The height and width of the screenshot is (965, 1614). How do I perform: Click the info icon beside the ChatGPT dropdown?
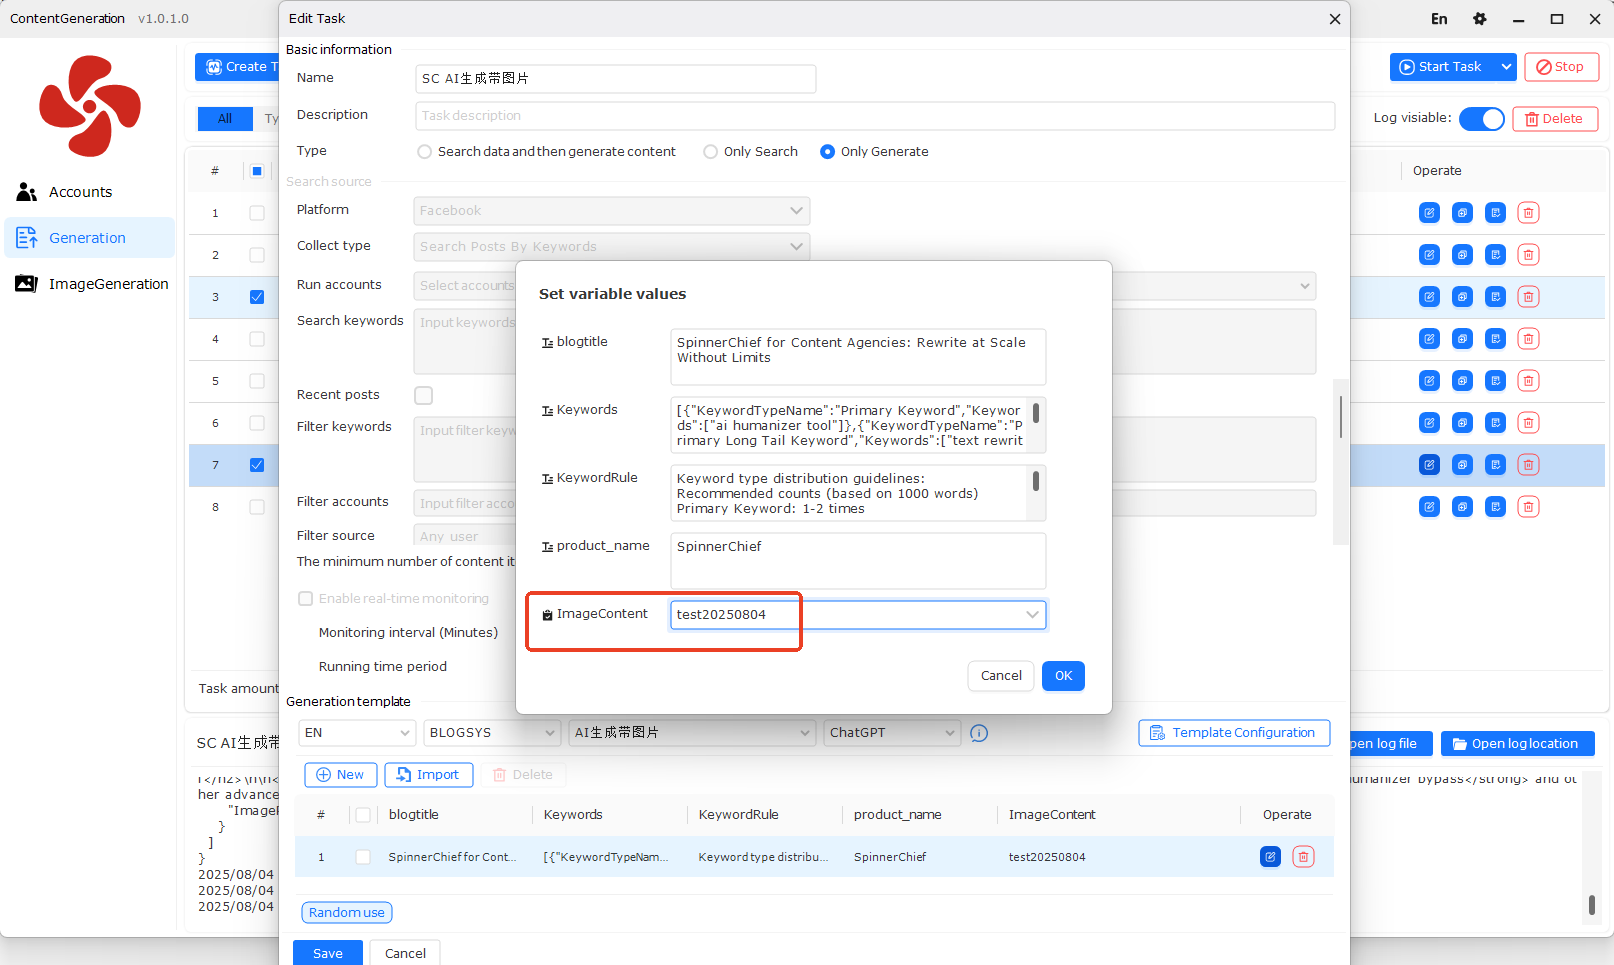979,733
